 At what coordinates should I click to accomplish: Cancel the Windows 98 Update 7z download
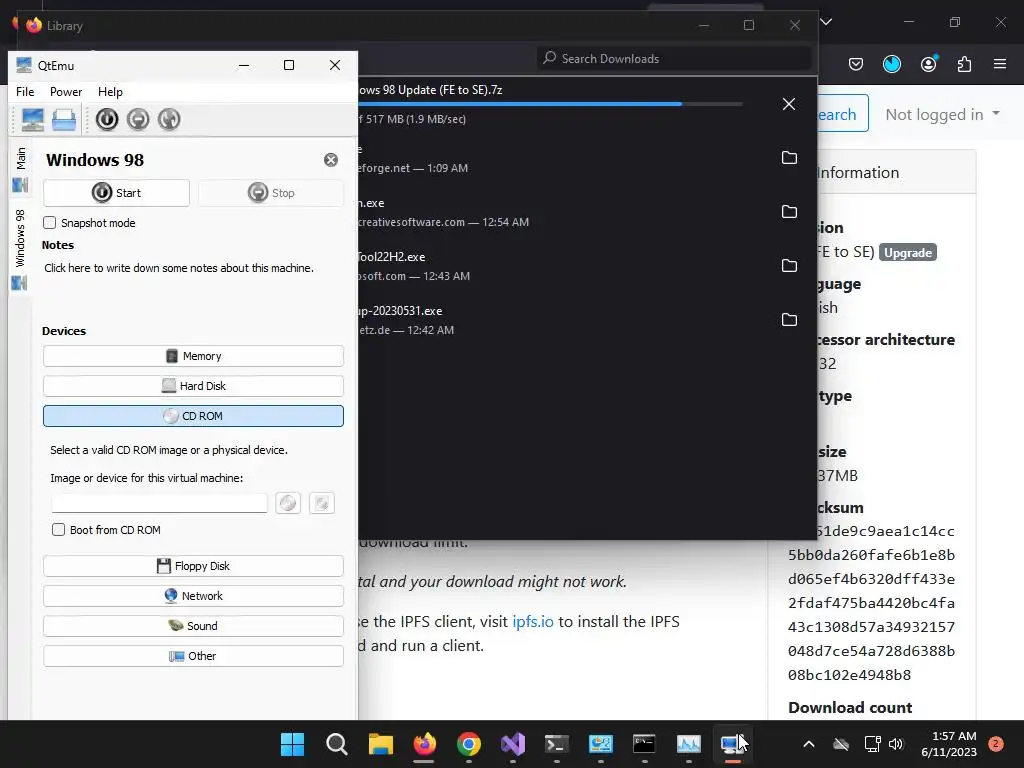789,104
